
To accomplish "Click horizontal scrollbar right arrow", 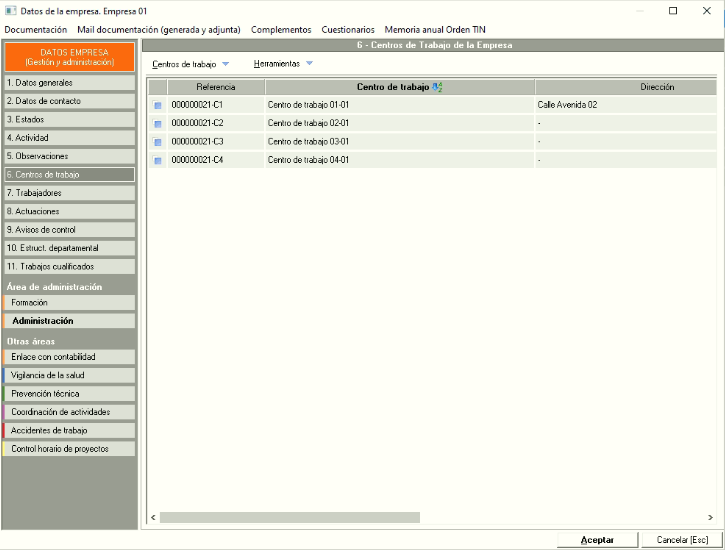I will (710, 517).
